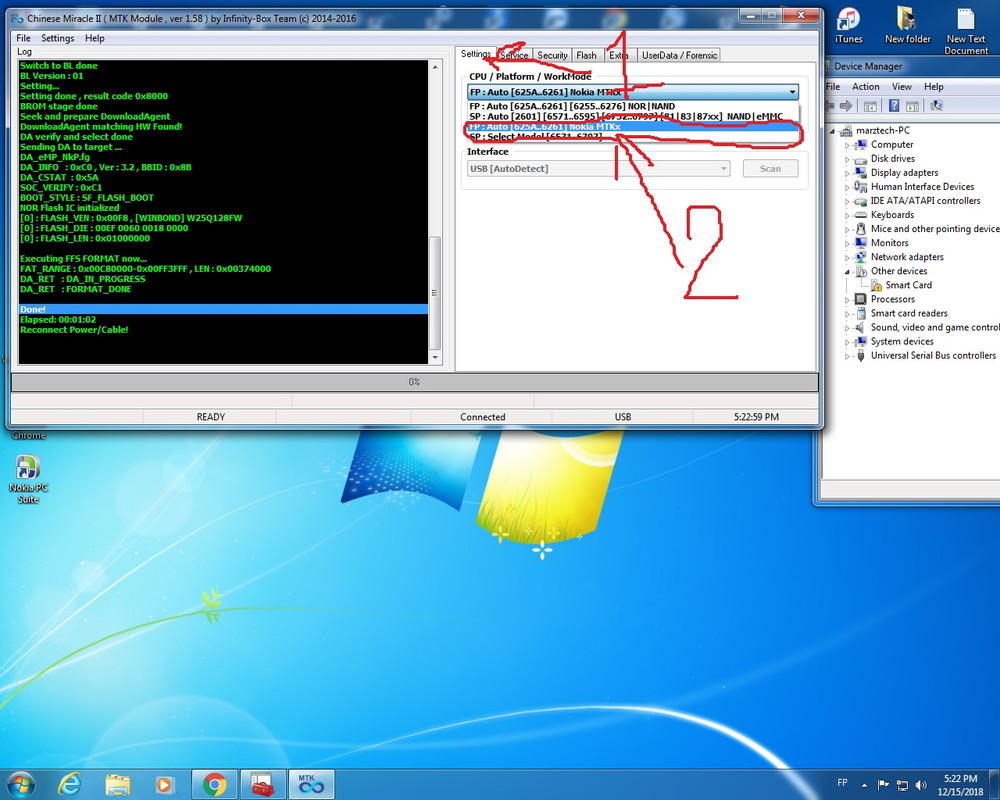
Task: Switch to the Security tab
Action: pos(552,56)
